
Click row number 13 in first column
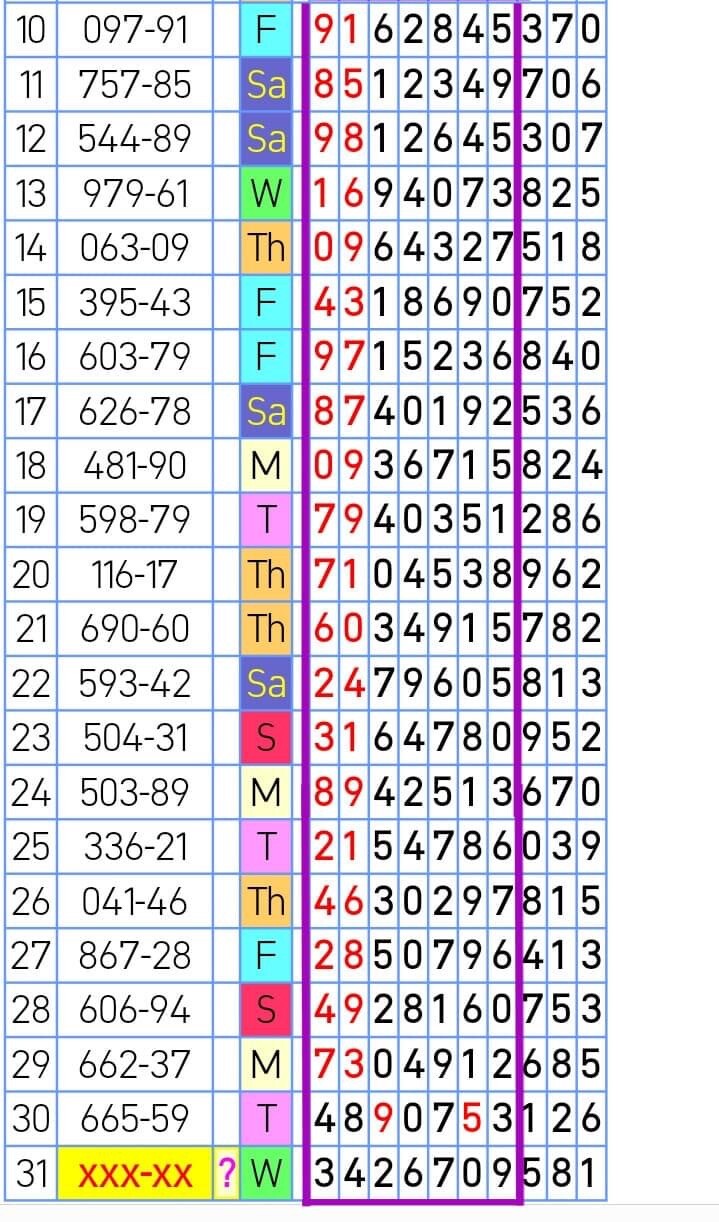(x=32, y=193)
